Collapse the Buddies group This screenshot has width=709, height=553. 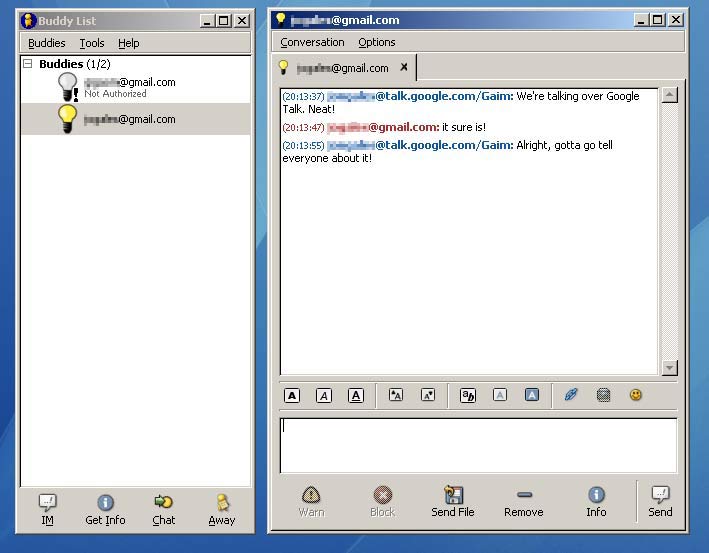point(28,64)
